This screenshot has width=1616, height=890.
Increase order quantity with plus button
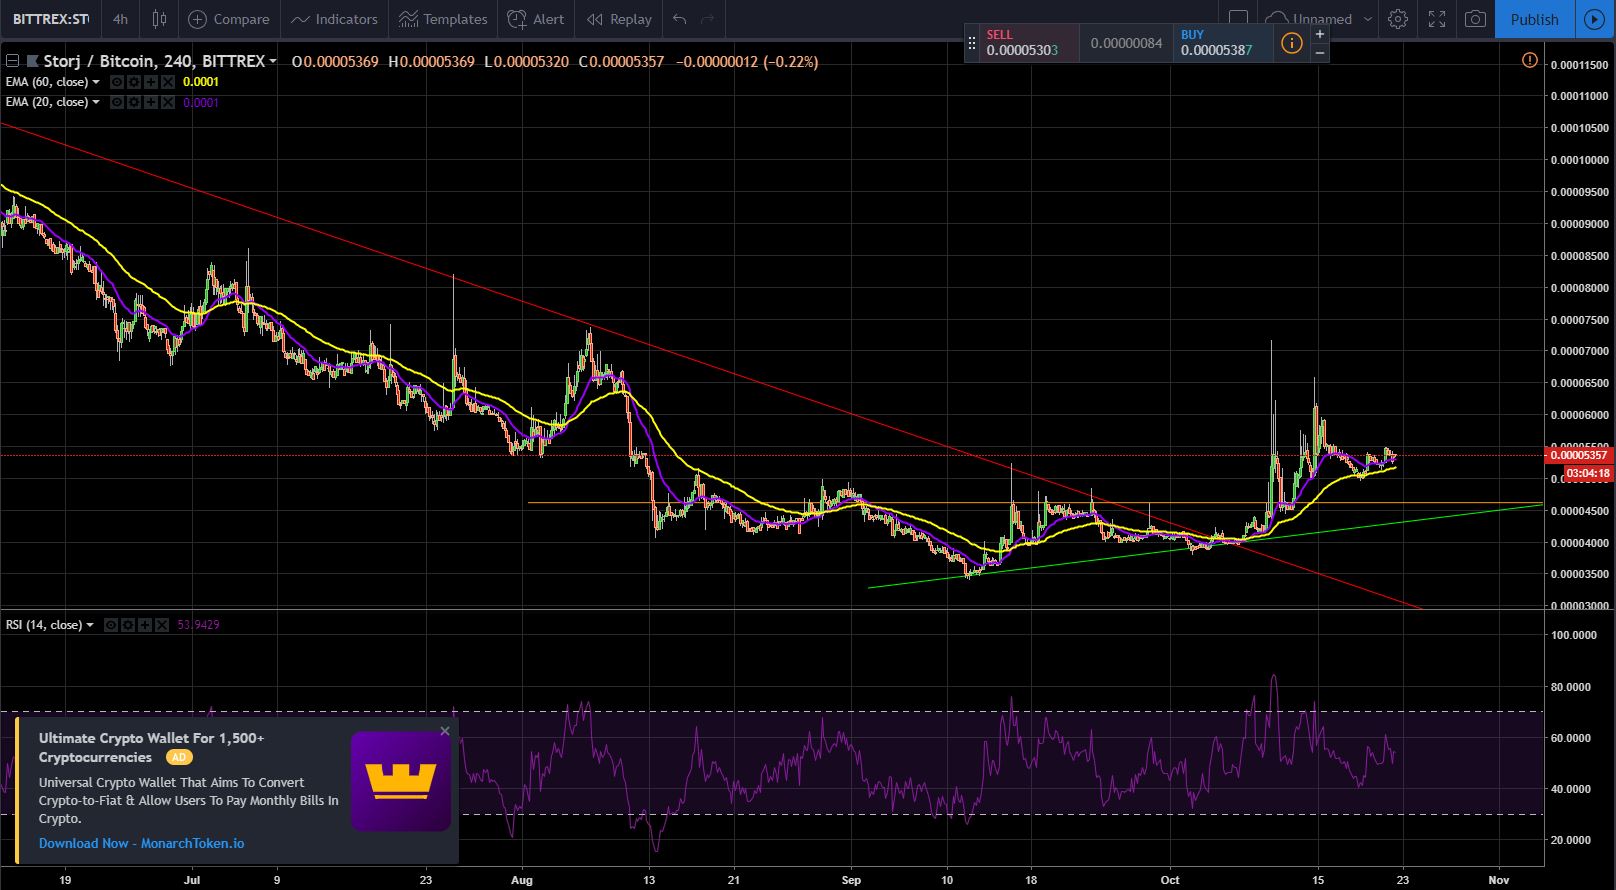pos(1320,34)
